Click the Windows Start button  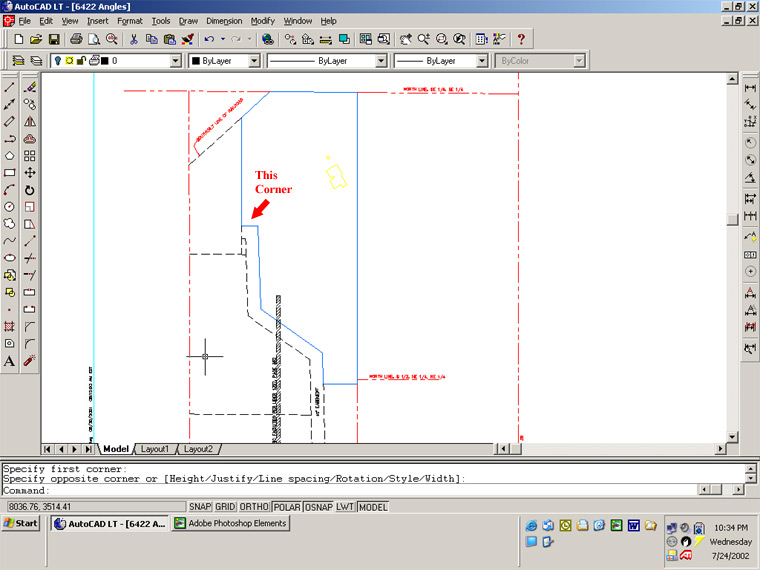click(x=21, y=523)
